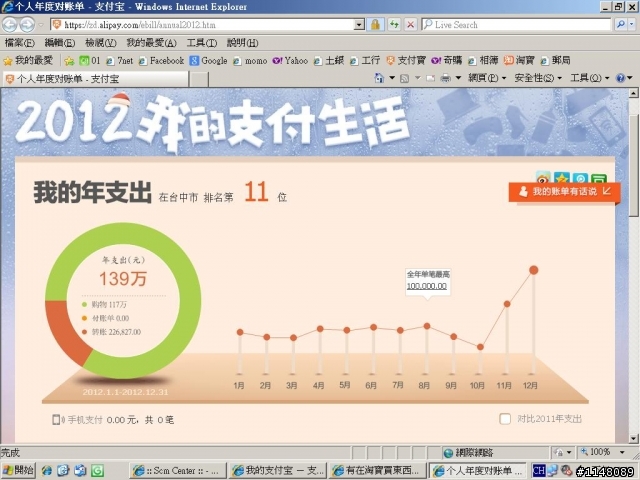Expand the search provider dropdown arrow

(x=631, y=24)
